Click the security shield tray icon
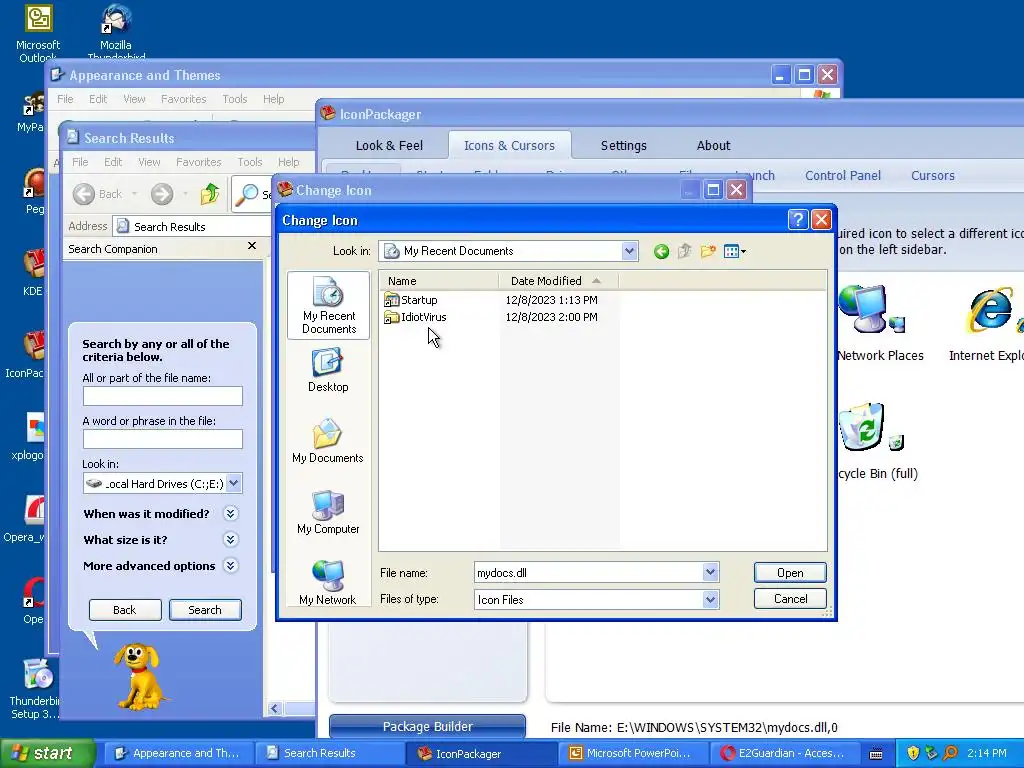1024x768 pixels. [x=913, y=753]
